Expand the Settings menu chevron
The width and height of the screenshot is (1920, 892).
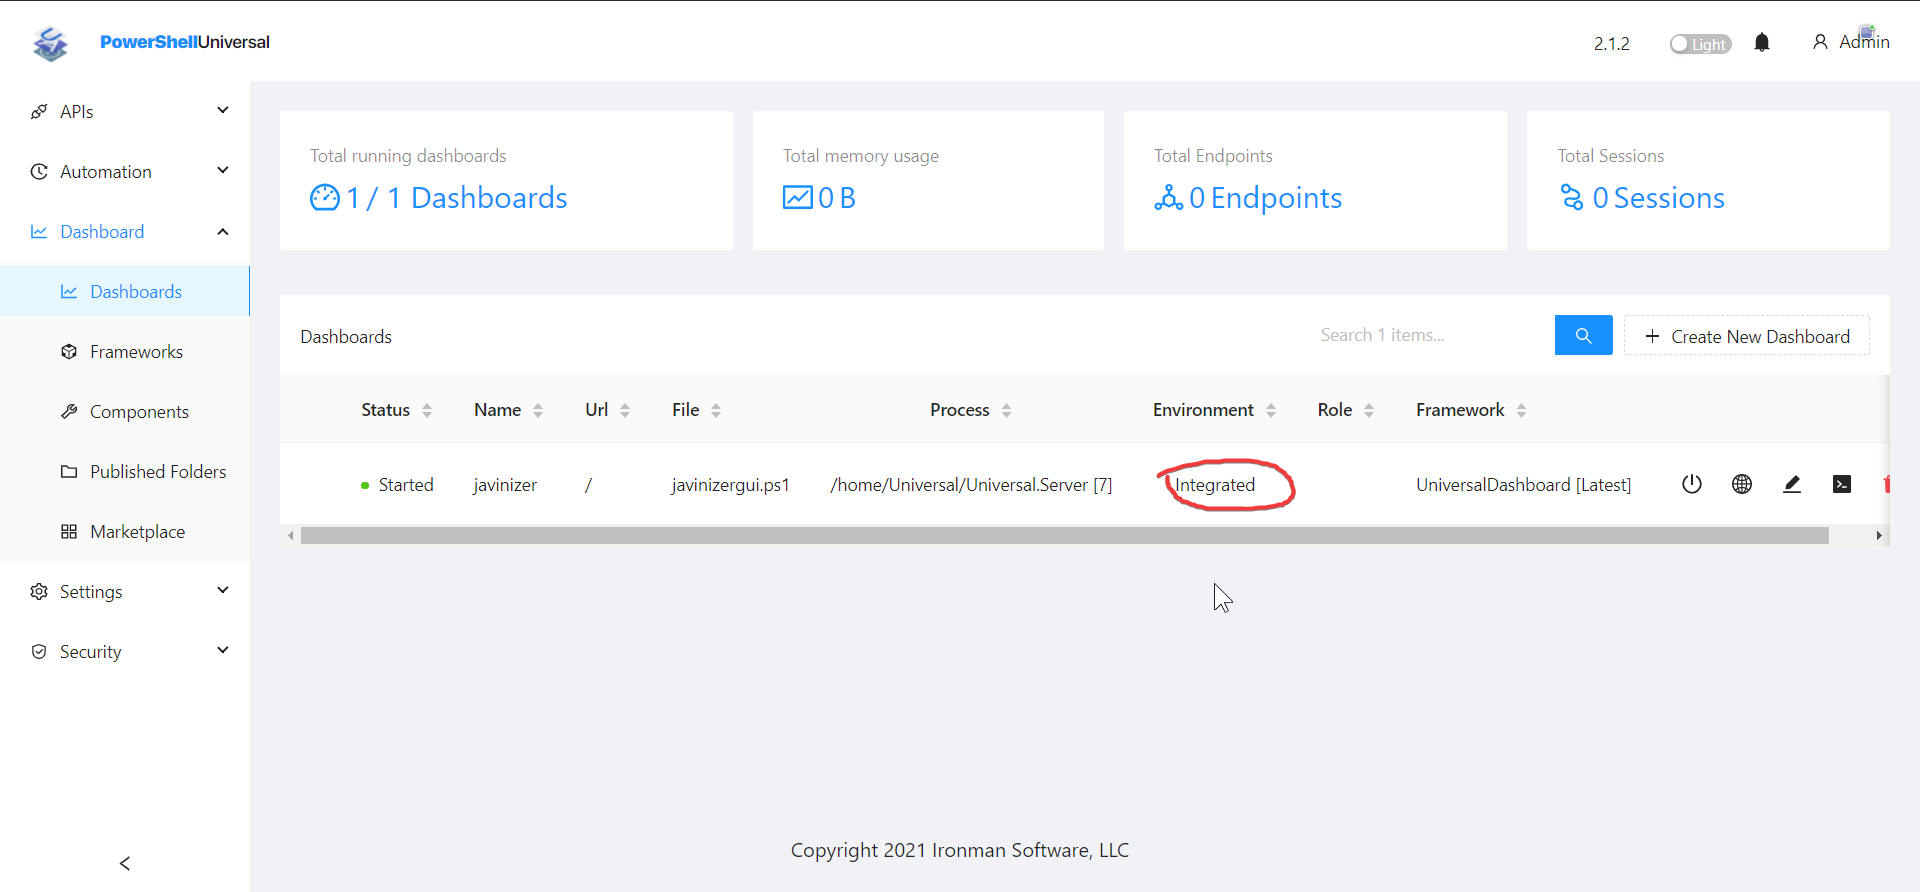click(223, 590)
